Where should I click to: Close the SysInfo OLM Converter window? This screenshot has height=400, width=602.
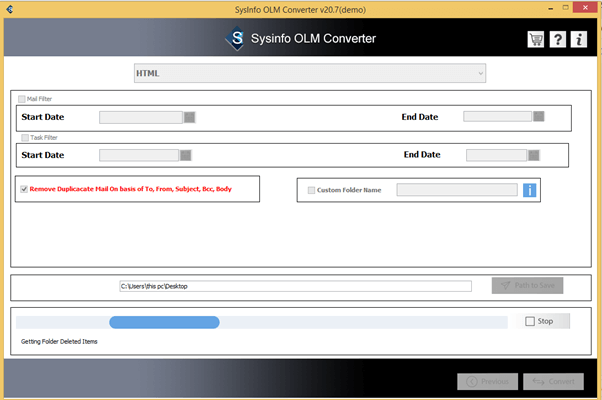tap(585, 7)
